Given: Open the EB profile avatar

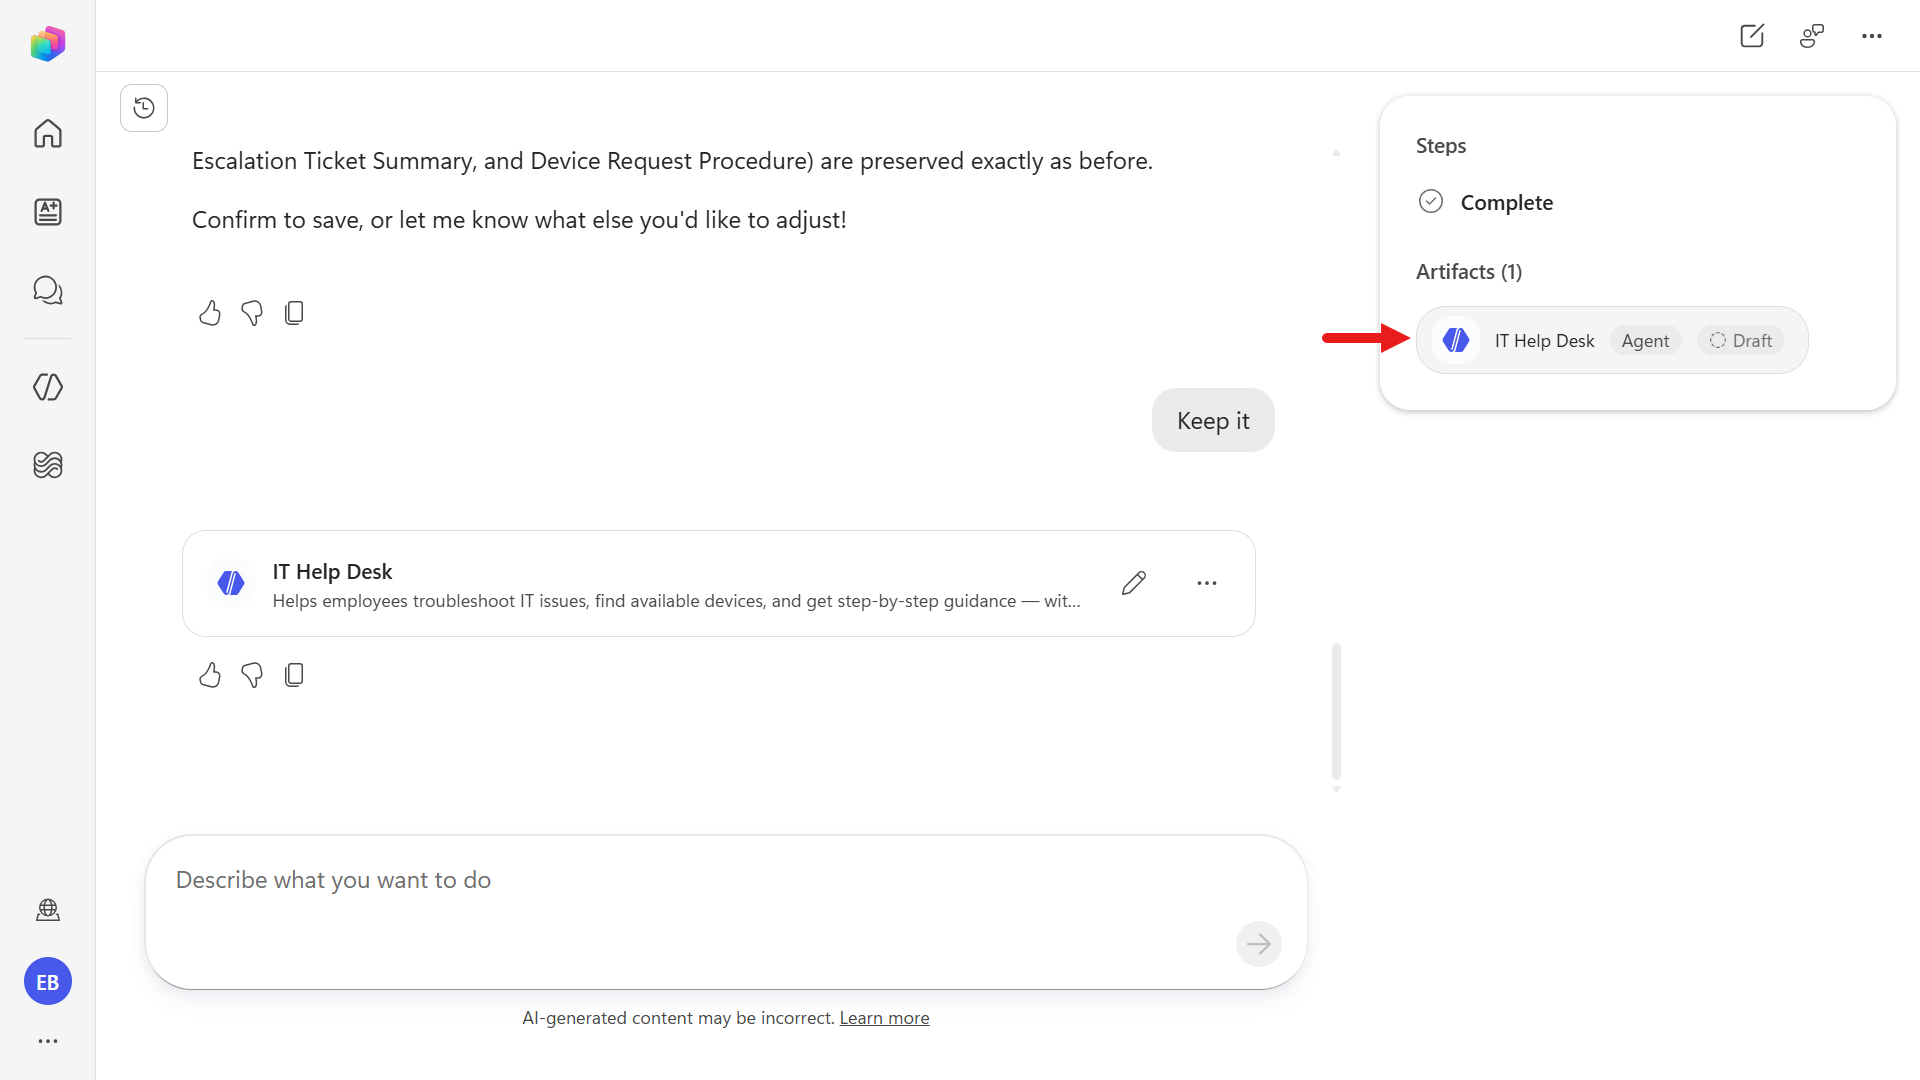Looking at the screenshot, I should (47, 982).
